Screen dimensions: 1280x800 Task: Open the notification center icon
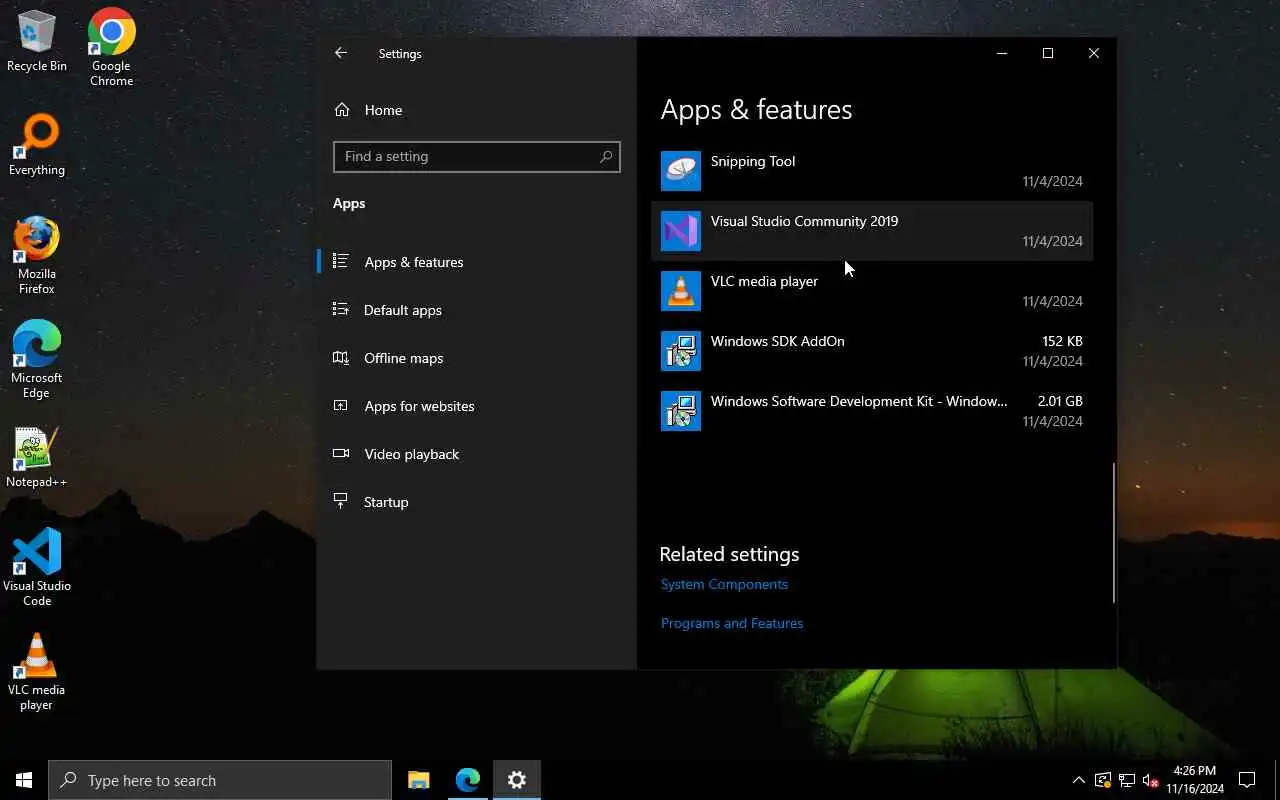(1247, 780)
